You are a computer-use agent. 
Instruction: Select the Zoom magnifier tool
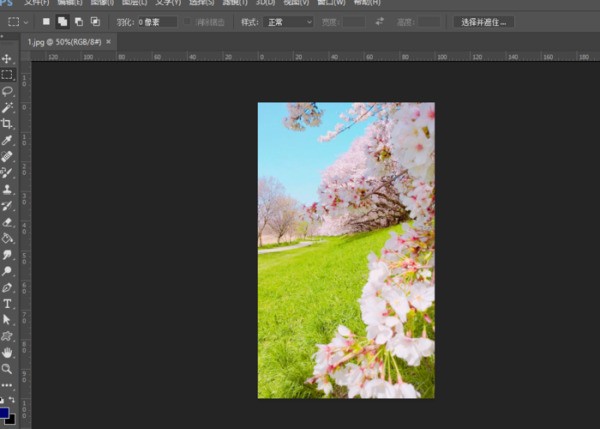point(7,369)
